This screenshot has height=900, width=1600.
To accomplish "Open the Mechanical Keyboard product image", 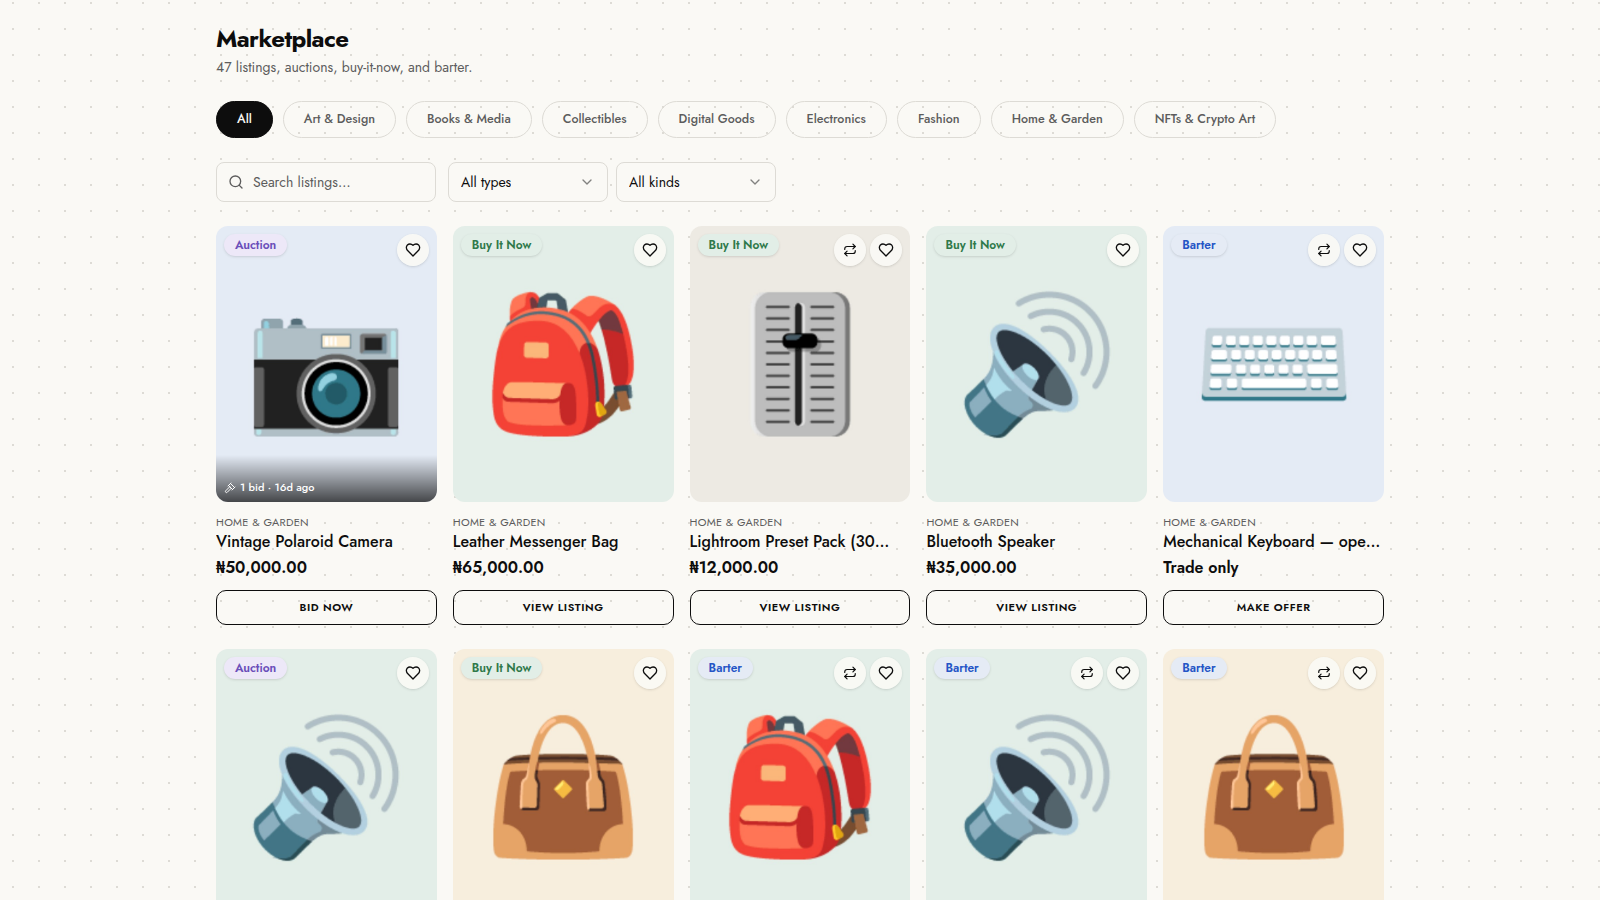I will [x=1273, y=364].
